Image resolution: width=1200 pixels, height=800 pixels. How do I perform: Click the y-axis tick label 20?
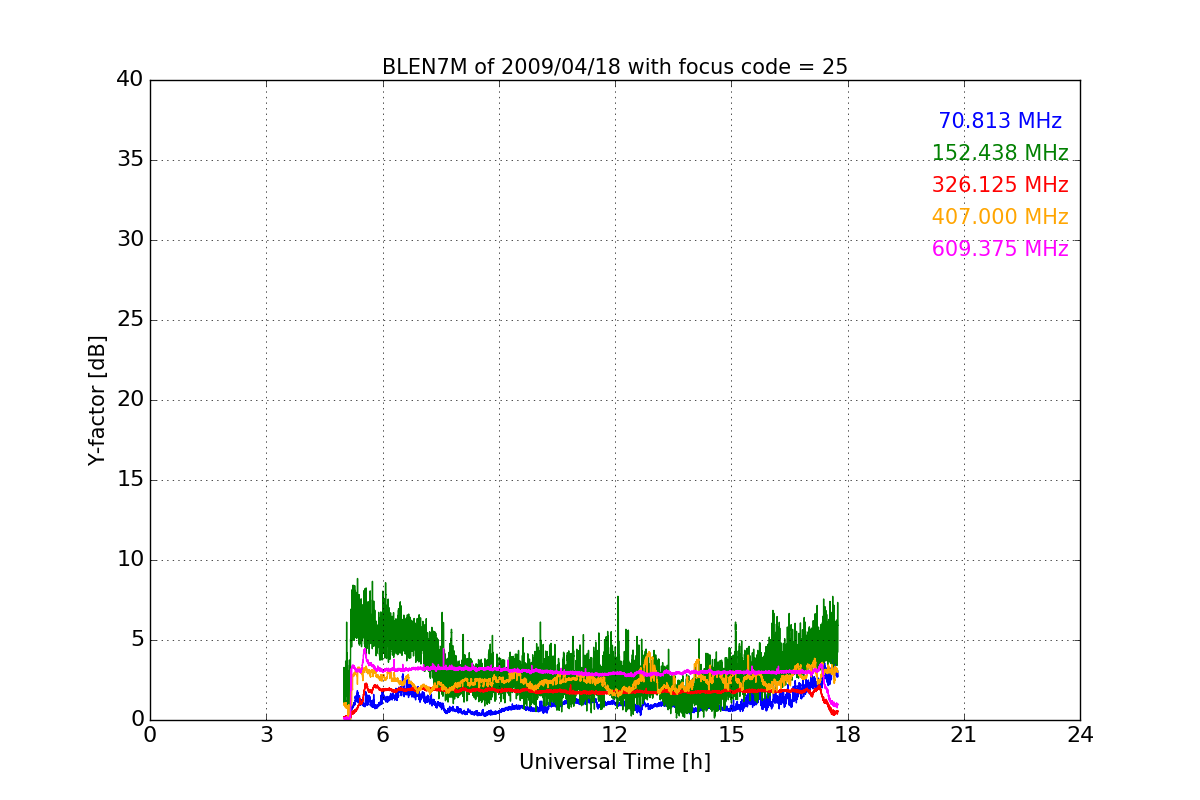(130, 400)
